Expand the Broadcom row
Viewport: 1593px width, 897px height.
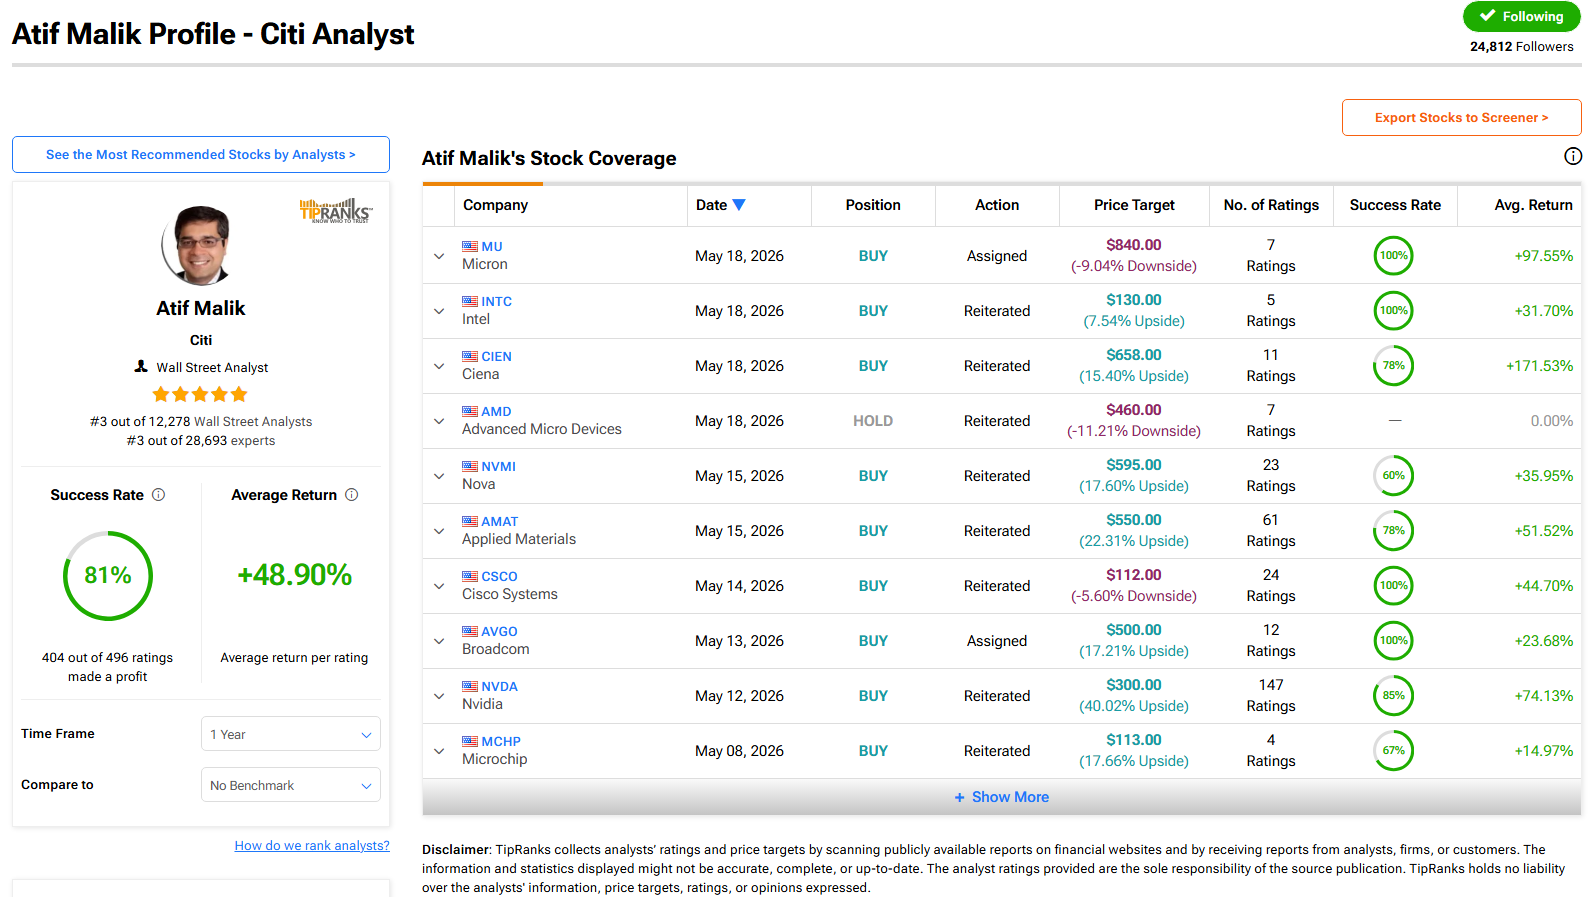coord(439,641)
